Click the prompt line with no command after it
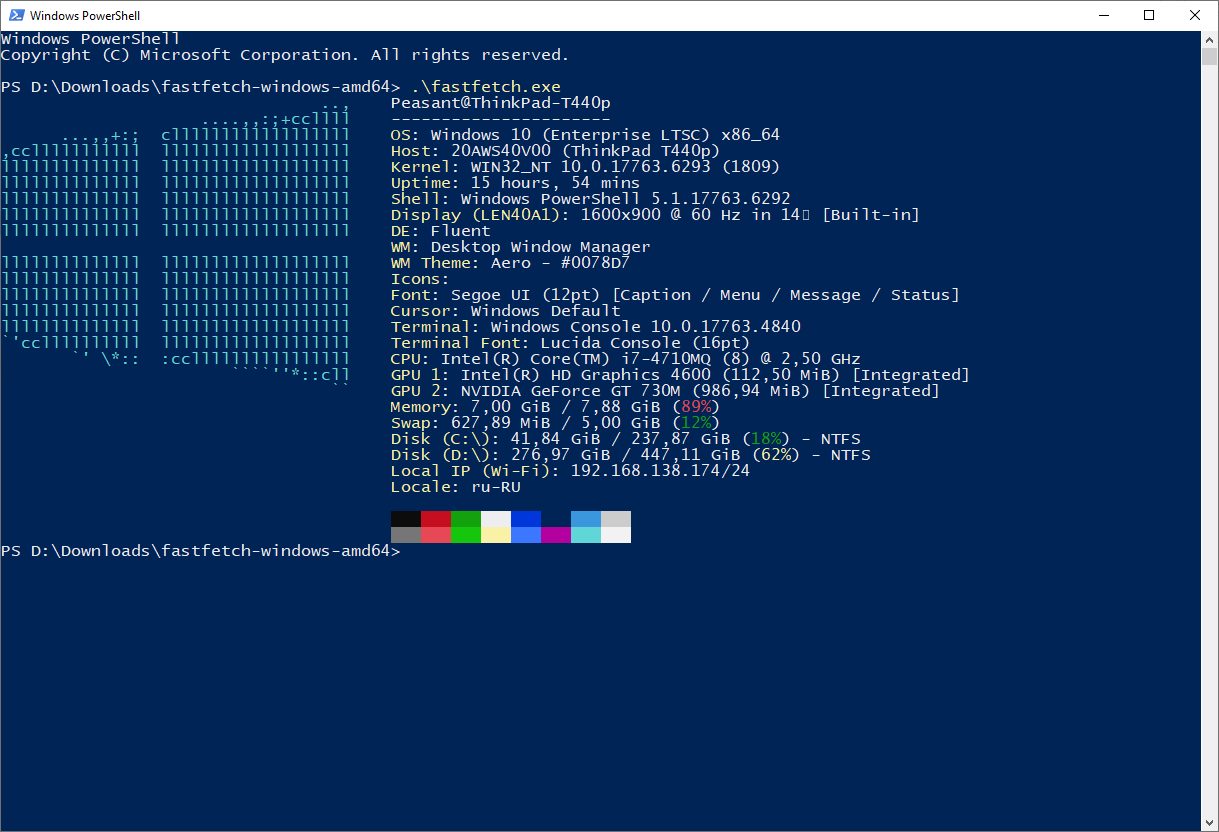This screenshot has height=832, width=1219. [x=201, y=551]
